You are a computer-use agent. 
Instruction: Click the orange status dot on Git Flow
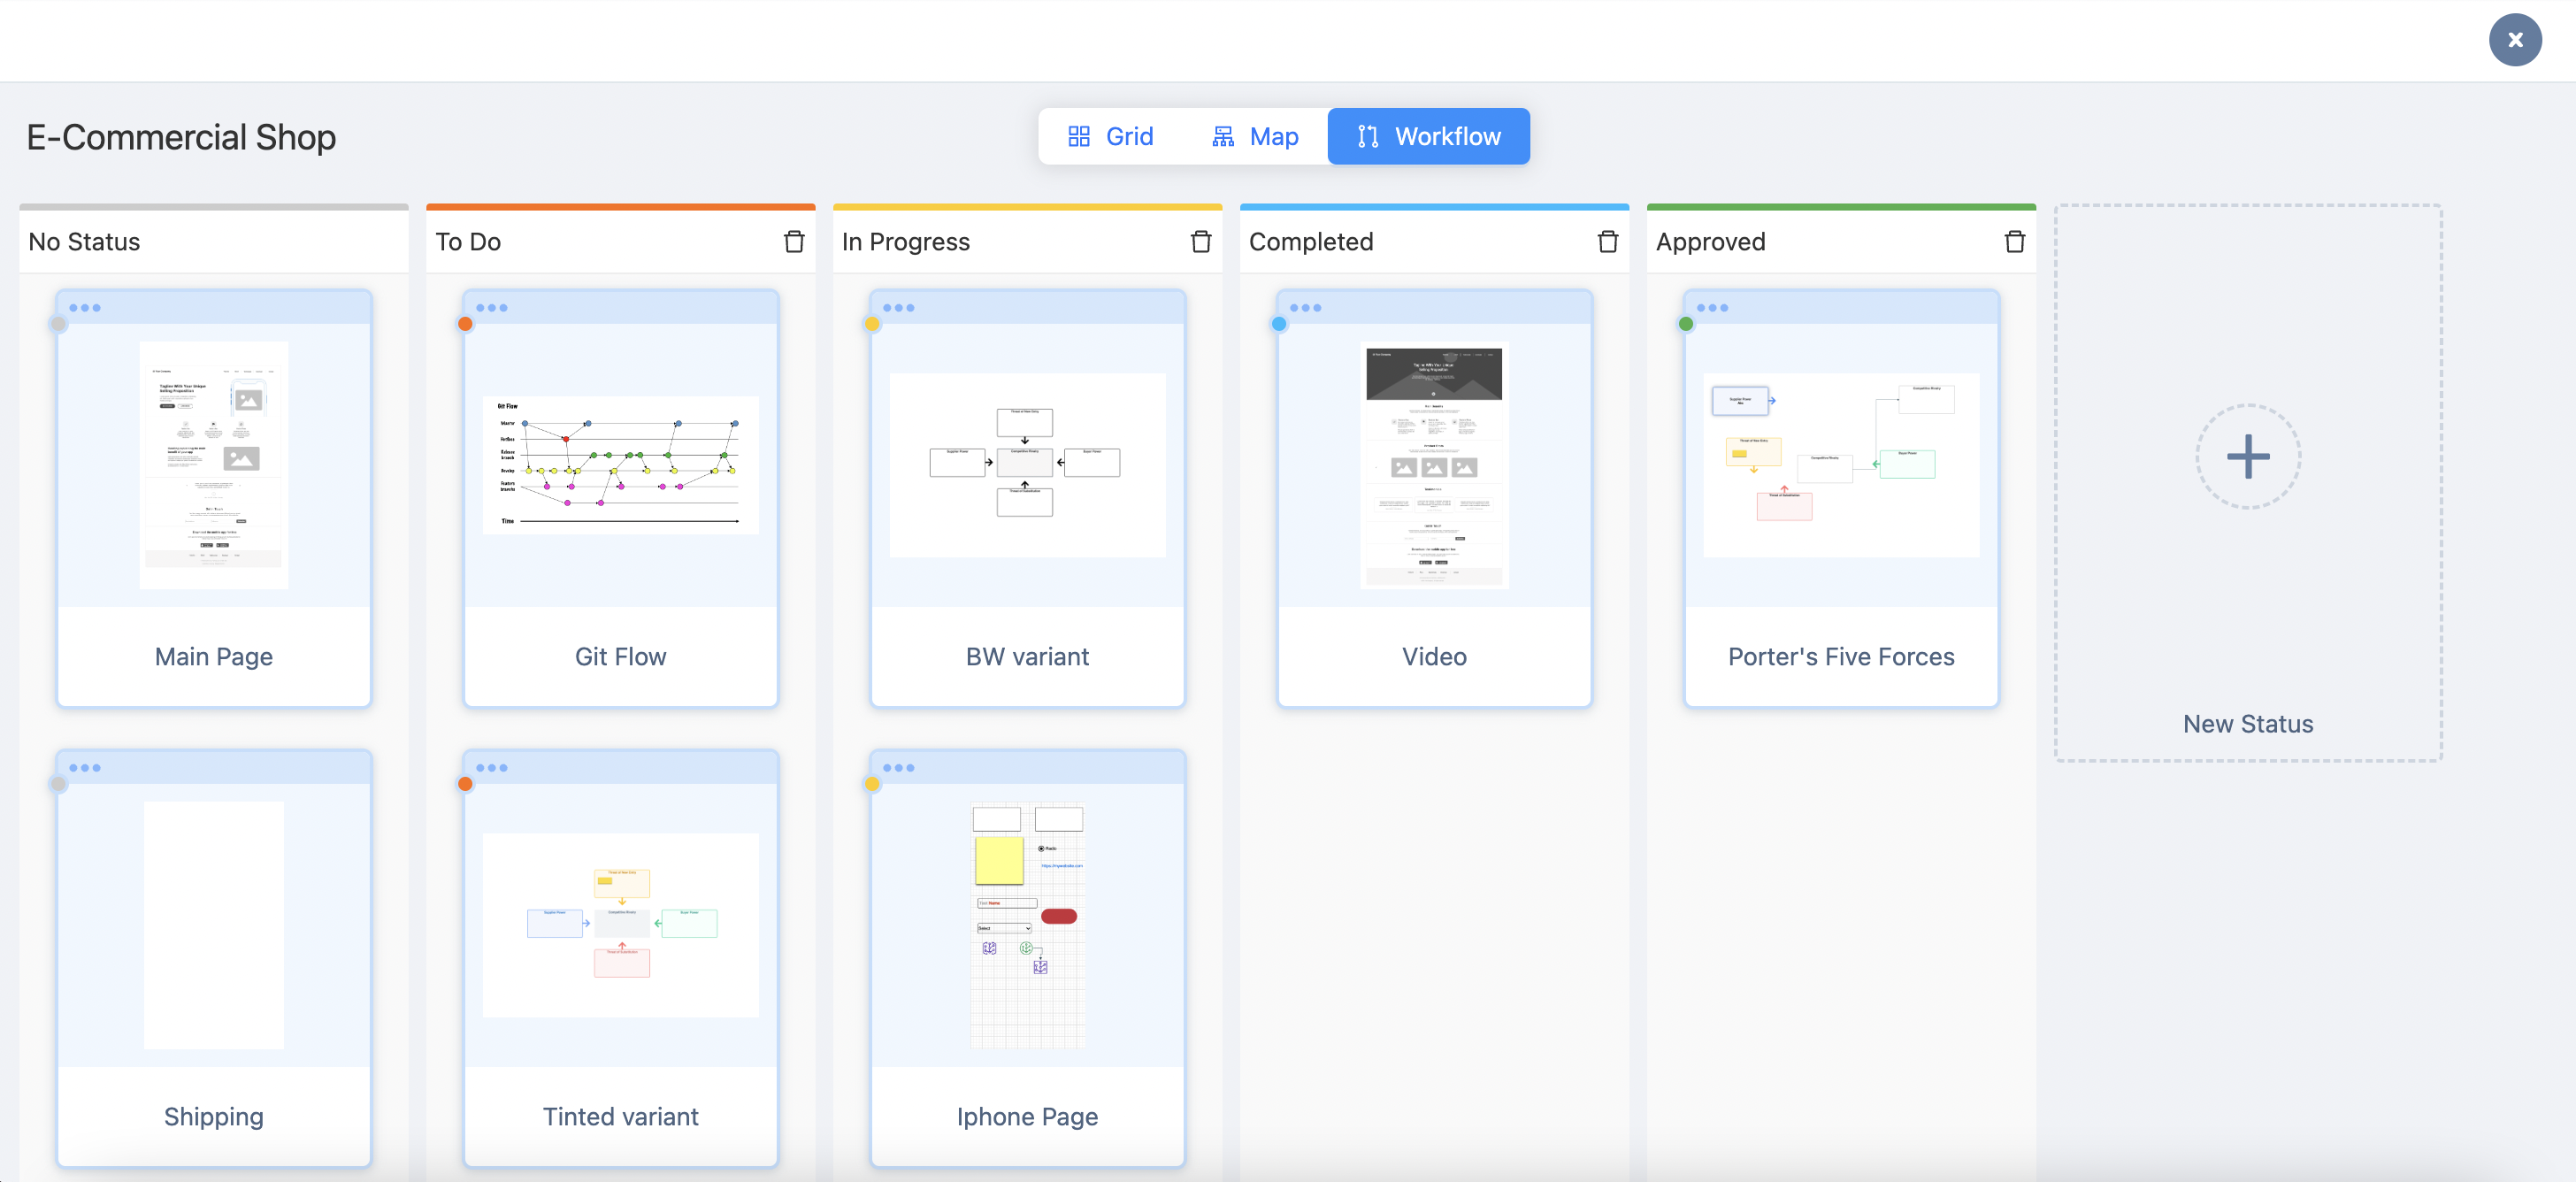(465, 324)
